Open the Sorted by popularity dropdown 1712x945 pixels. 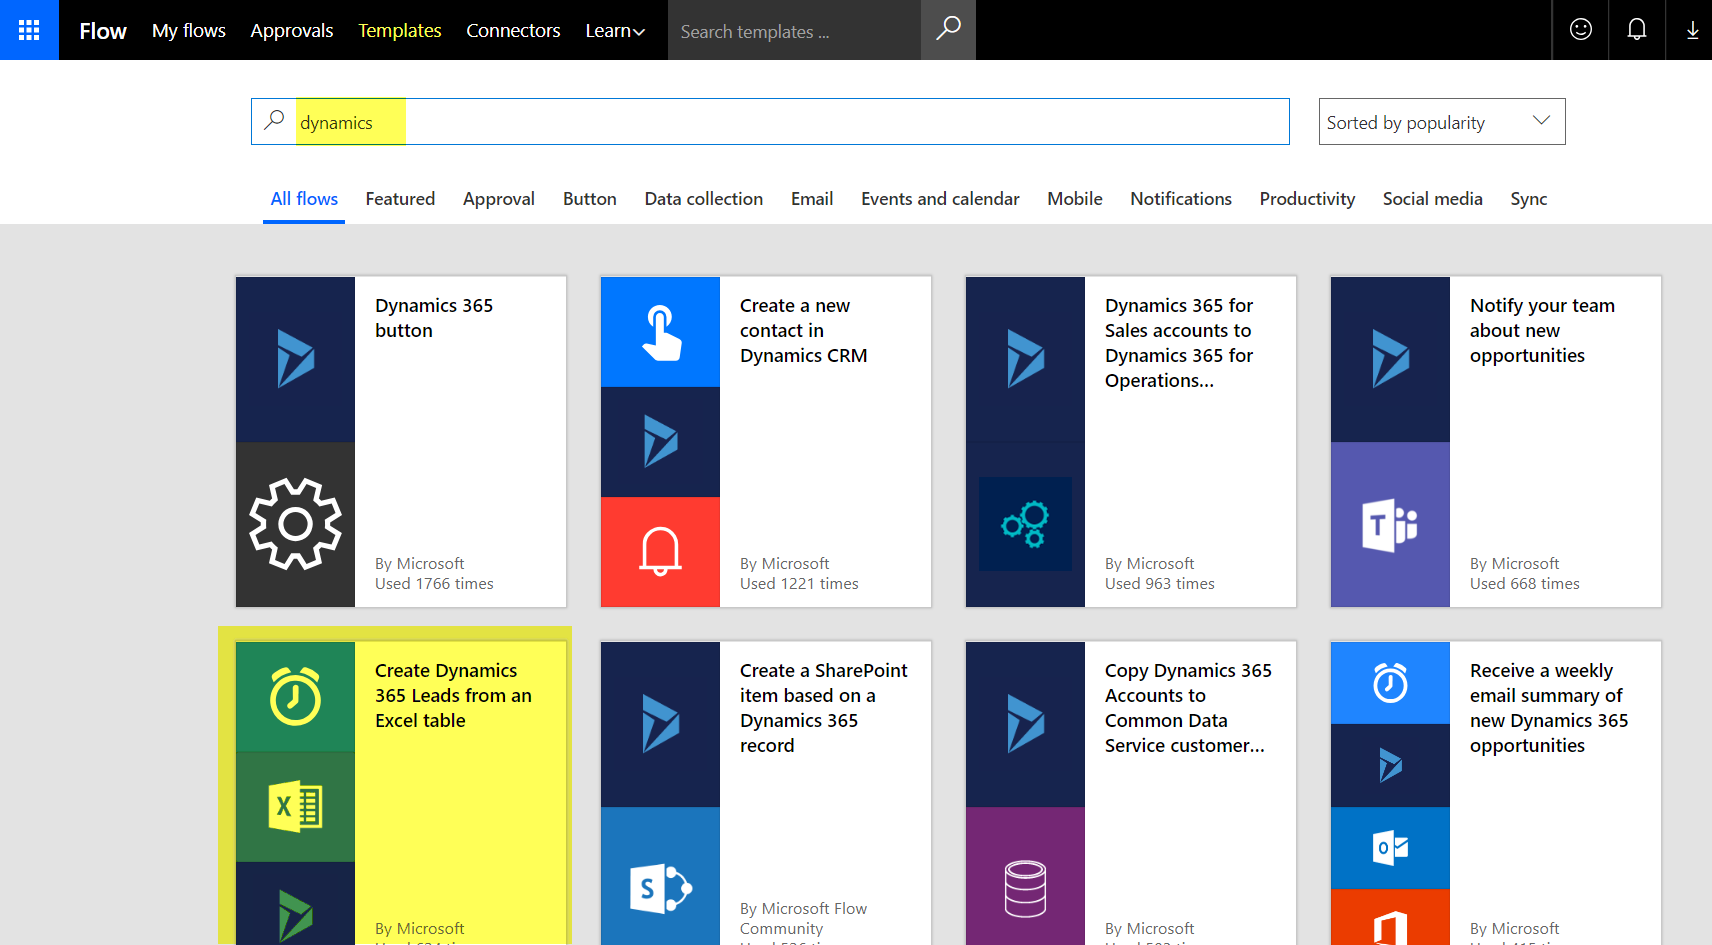[x=1442, y=121]
